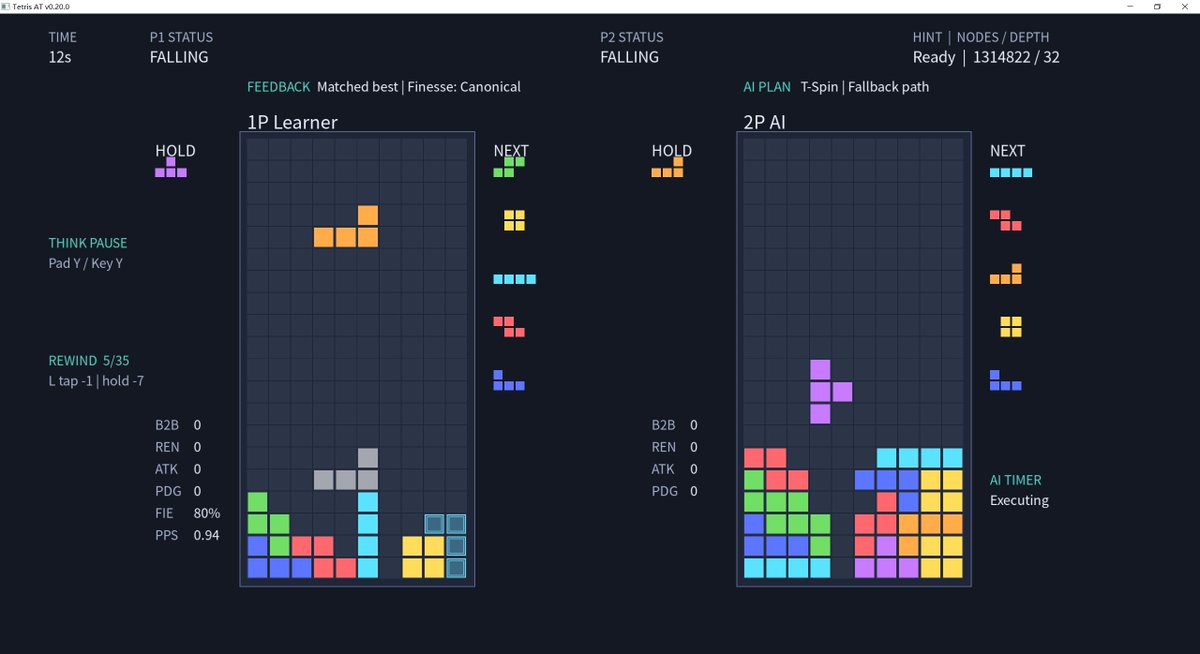Click the L tap -1 | hold -7 text
Image resolution: width=1200 pixels, height=654 pixels.
96,381
